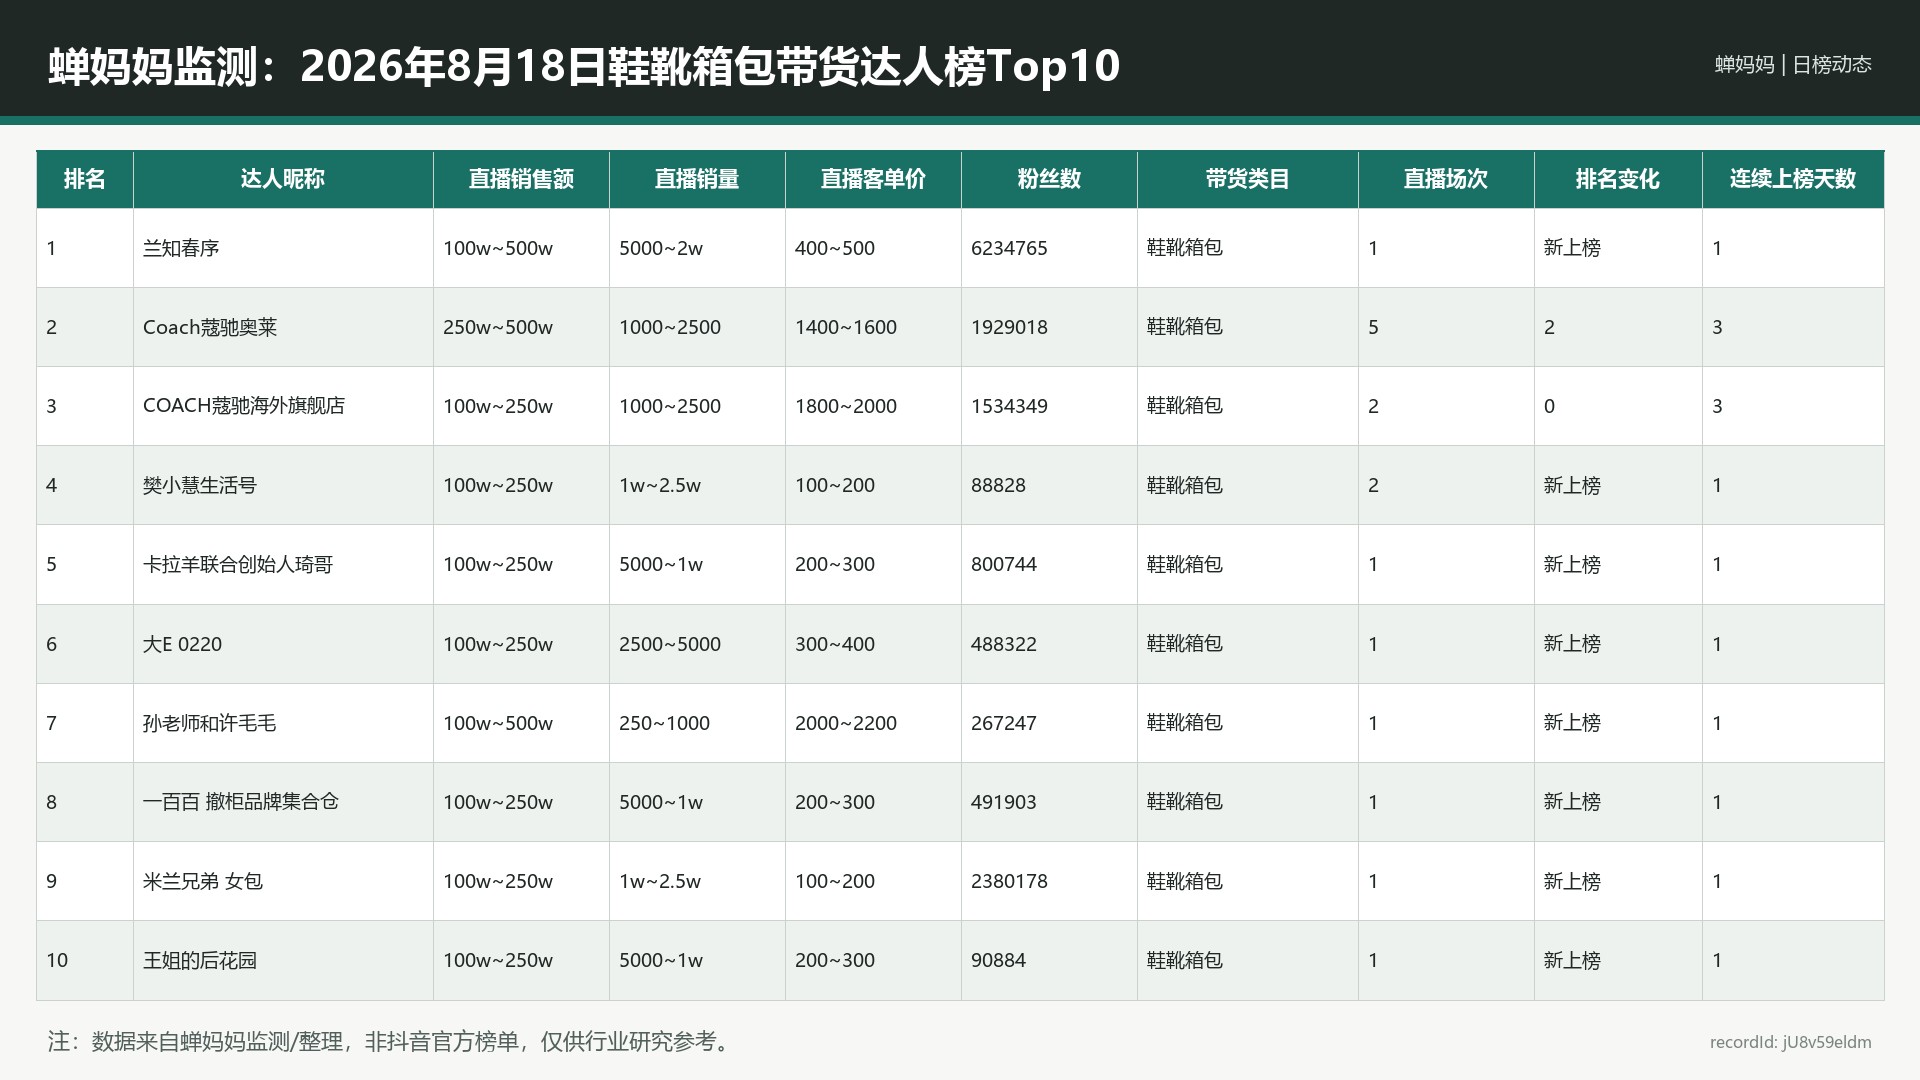
Task: Click the unit price 1800~2000
Action: (846, 406)
